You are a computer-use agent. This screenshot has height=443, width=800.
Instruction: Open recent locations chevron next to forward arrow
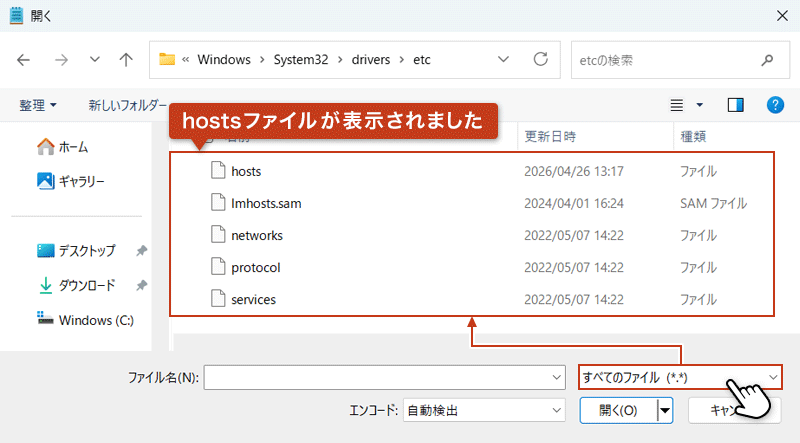point(94,59)
